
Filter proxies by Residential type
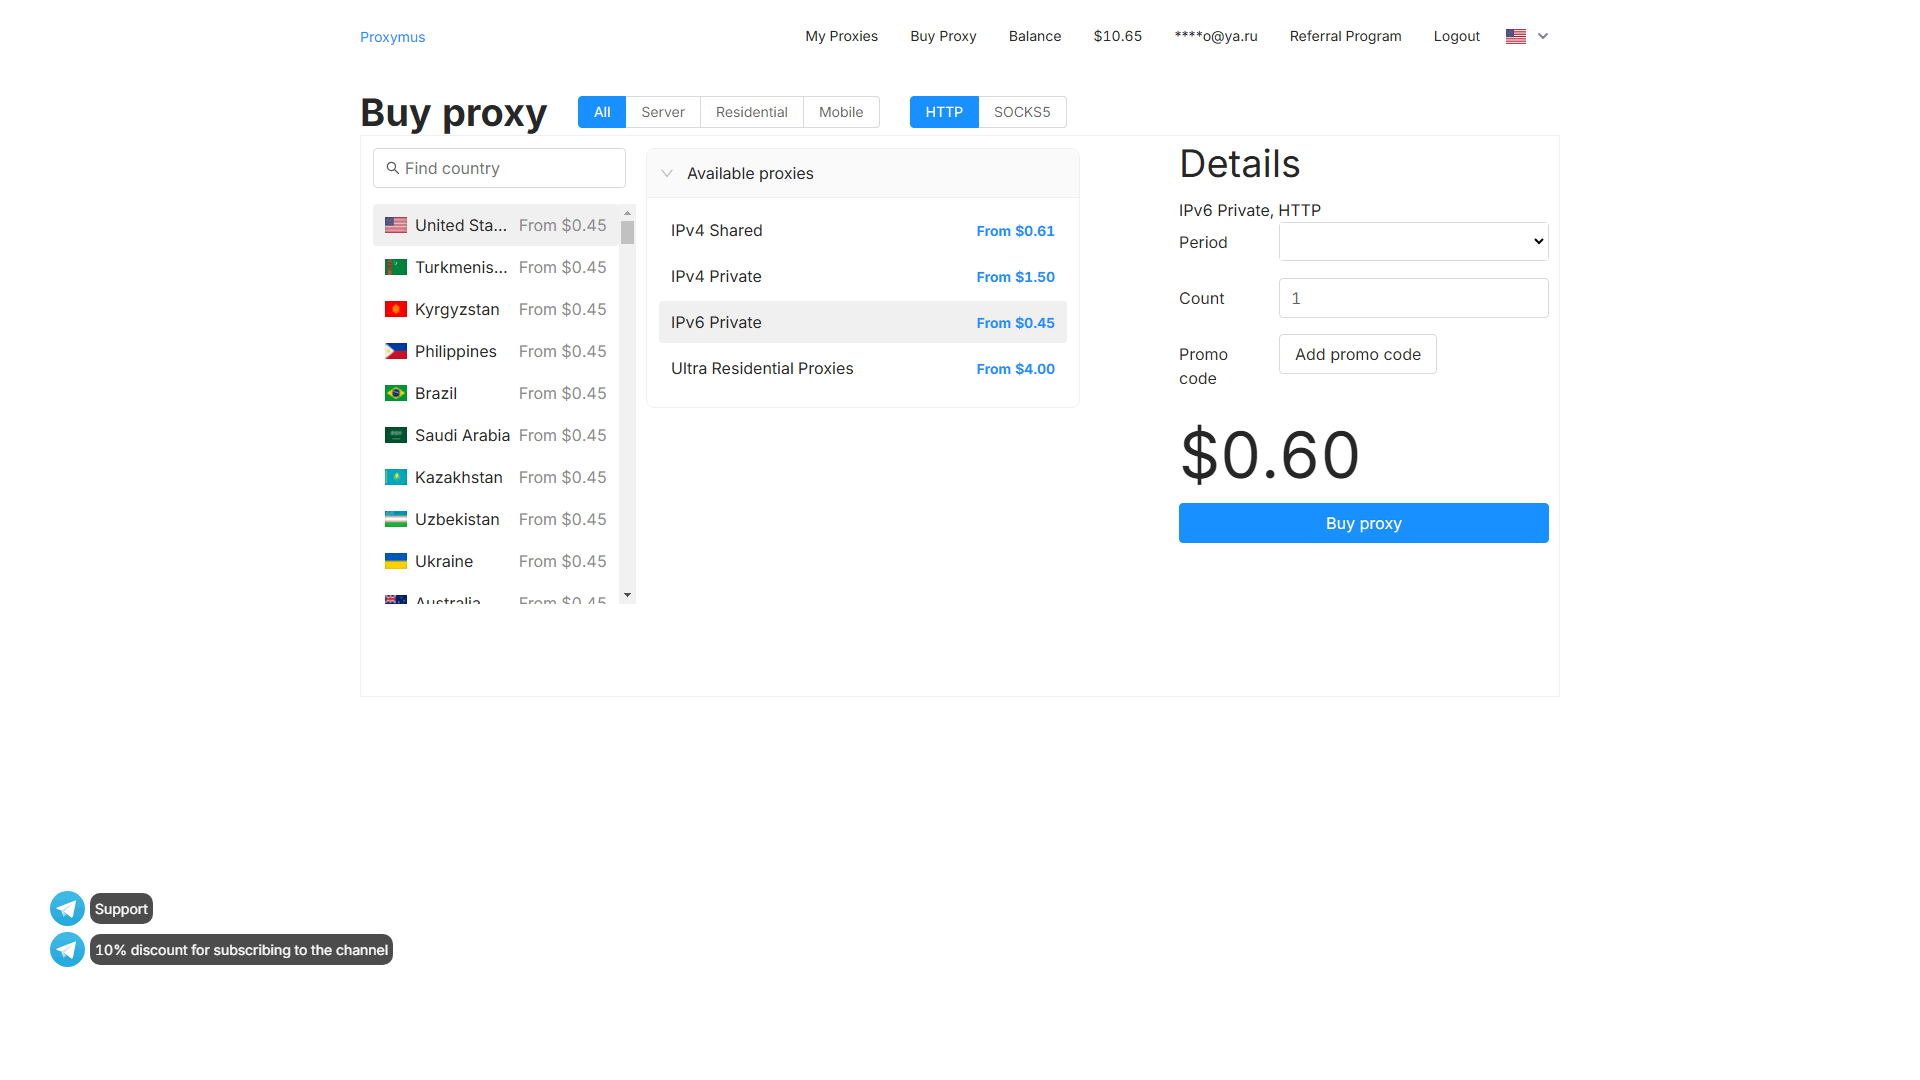coord(751,112)
